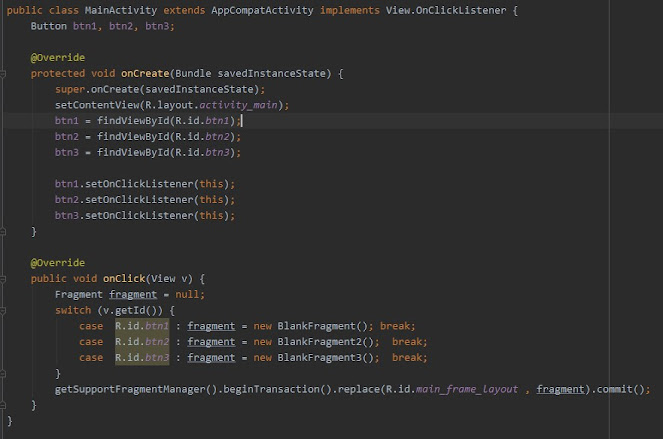Click the onClick method name
Viewport: 663px width, 439px height.
[x=125, y=278]
